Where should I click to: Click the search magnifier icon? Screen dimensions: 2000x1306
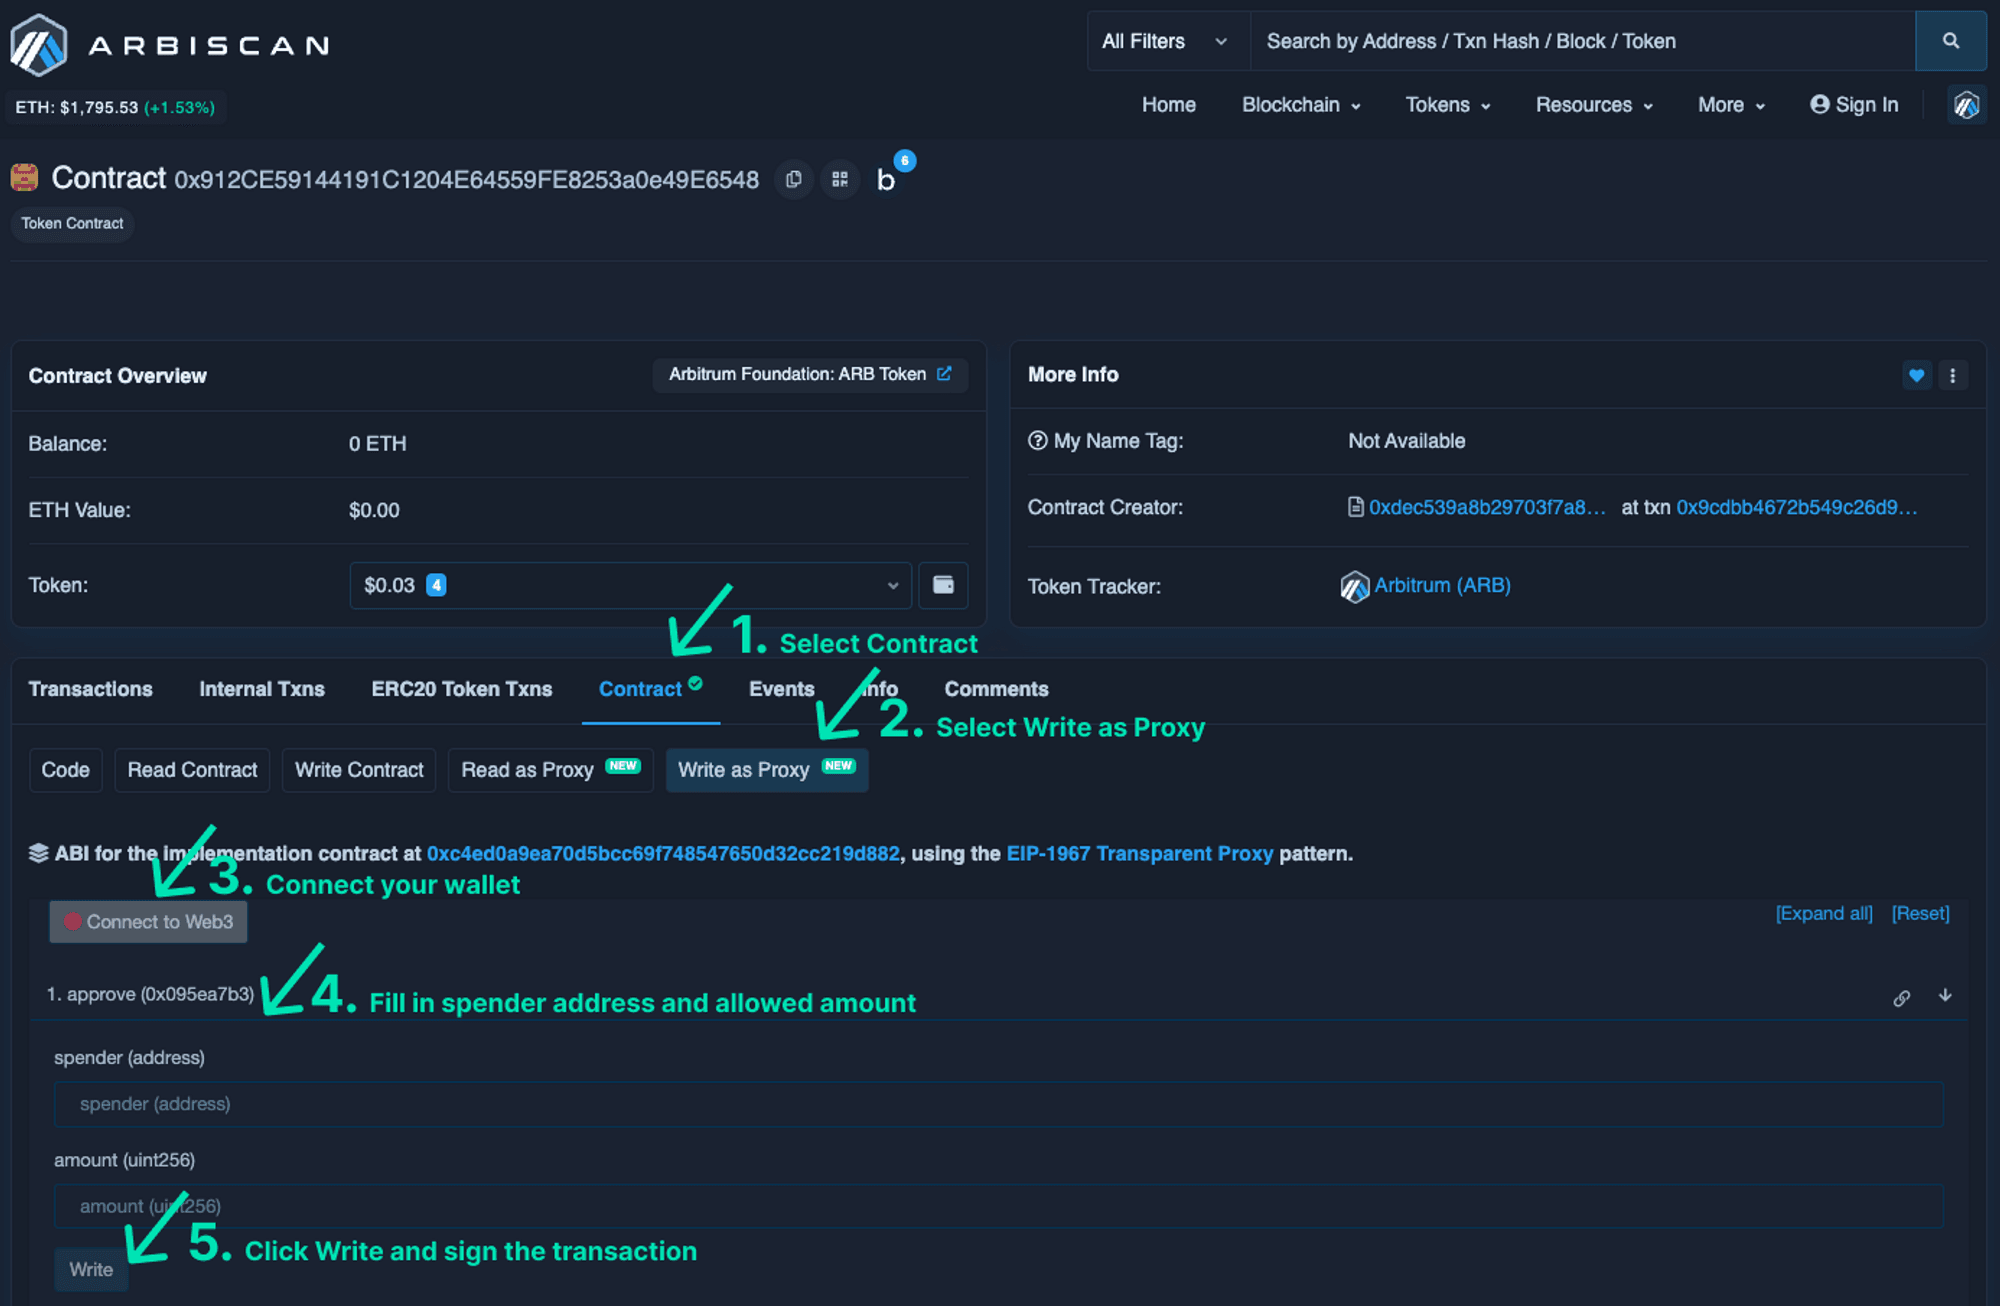pyautogui.click(x=1950, y=41)
